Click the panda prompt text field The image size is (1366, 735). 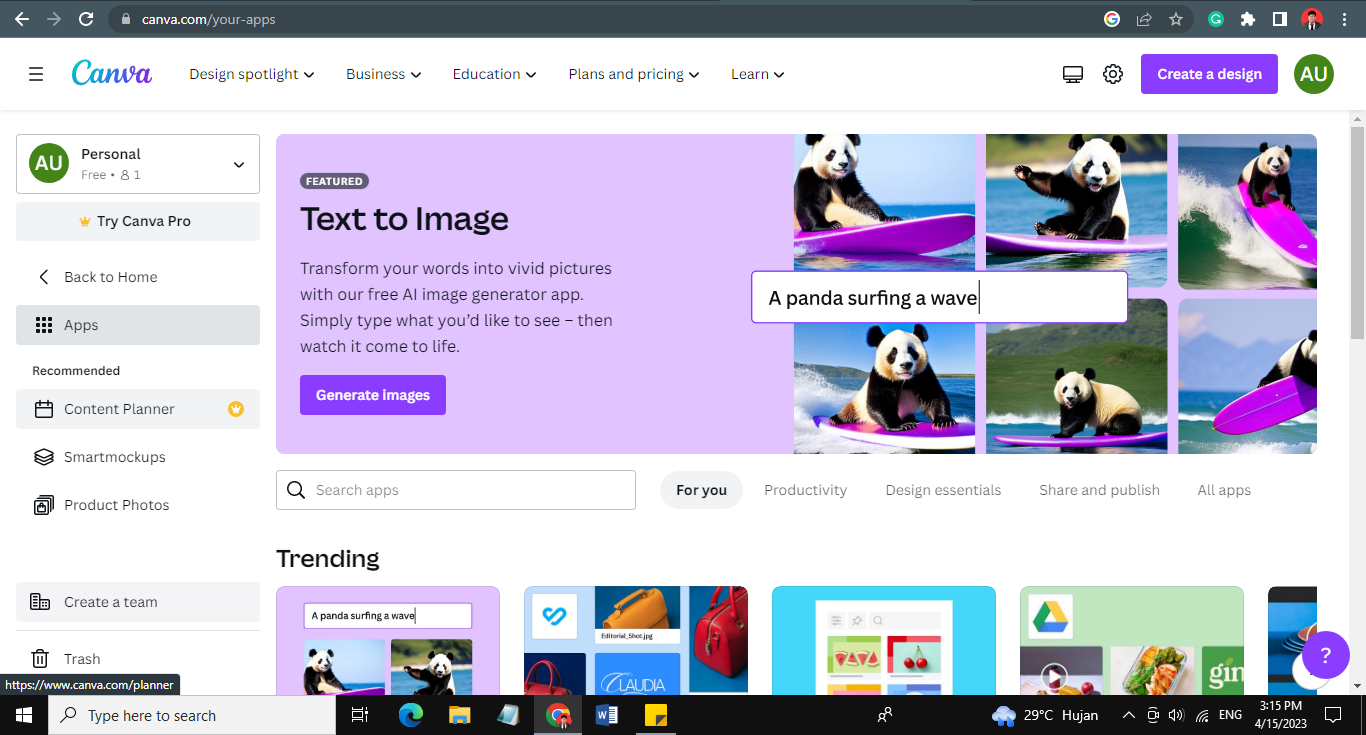(x=938, y=297)
